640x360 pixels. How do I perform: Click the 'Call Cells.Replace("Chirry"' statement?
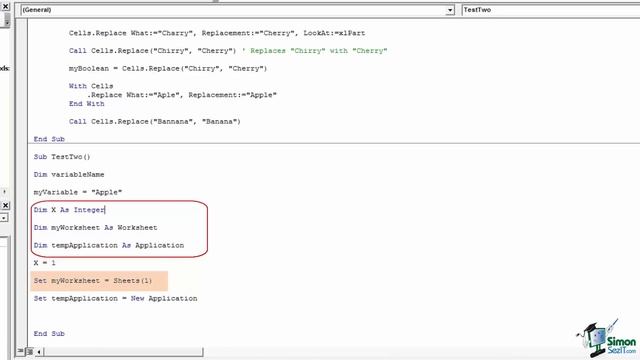152,51
